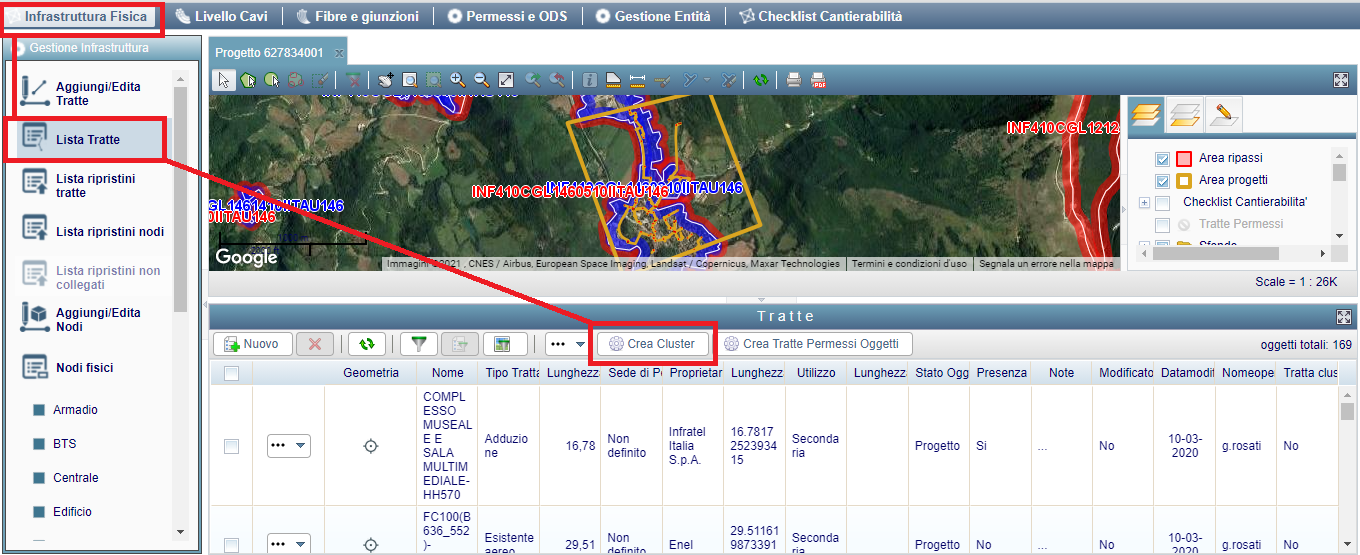Open the table filter funnel

[x=419, y=344]
